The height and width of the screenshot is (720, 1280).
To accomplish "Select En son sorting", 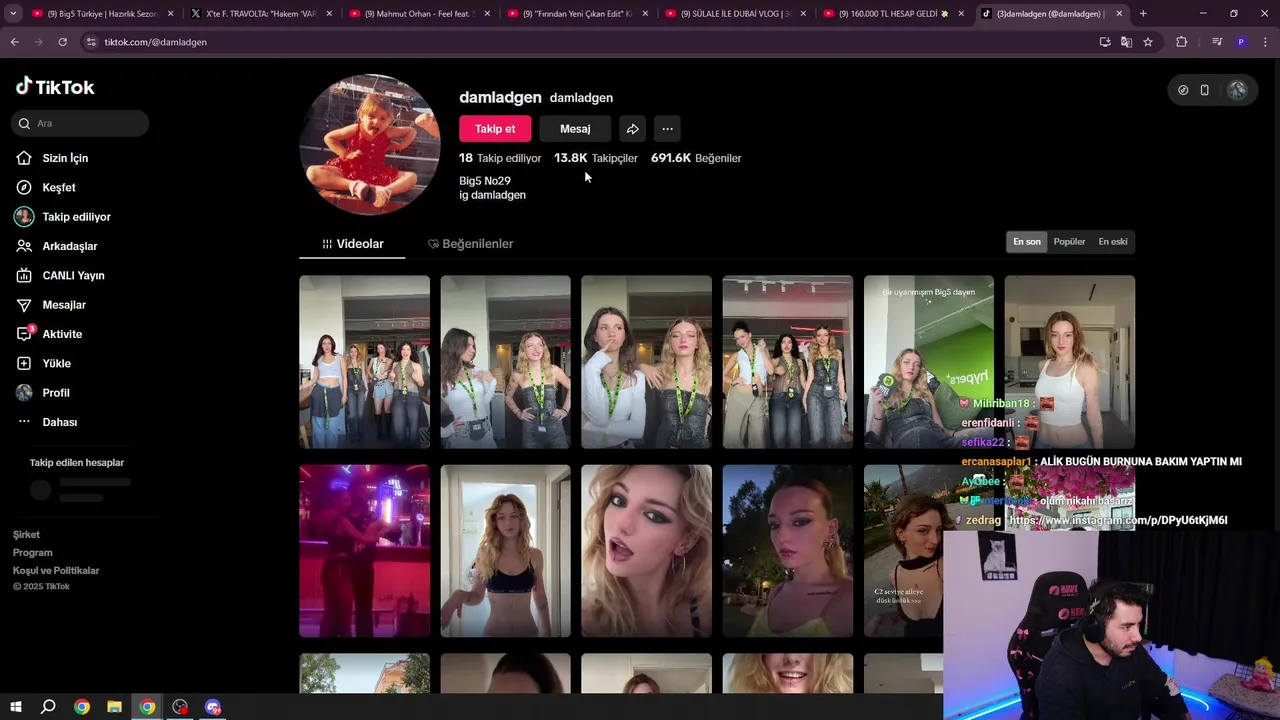I will (1027, 241).
